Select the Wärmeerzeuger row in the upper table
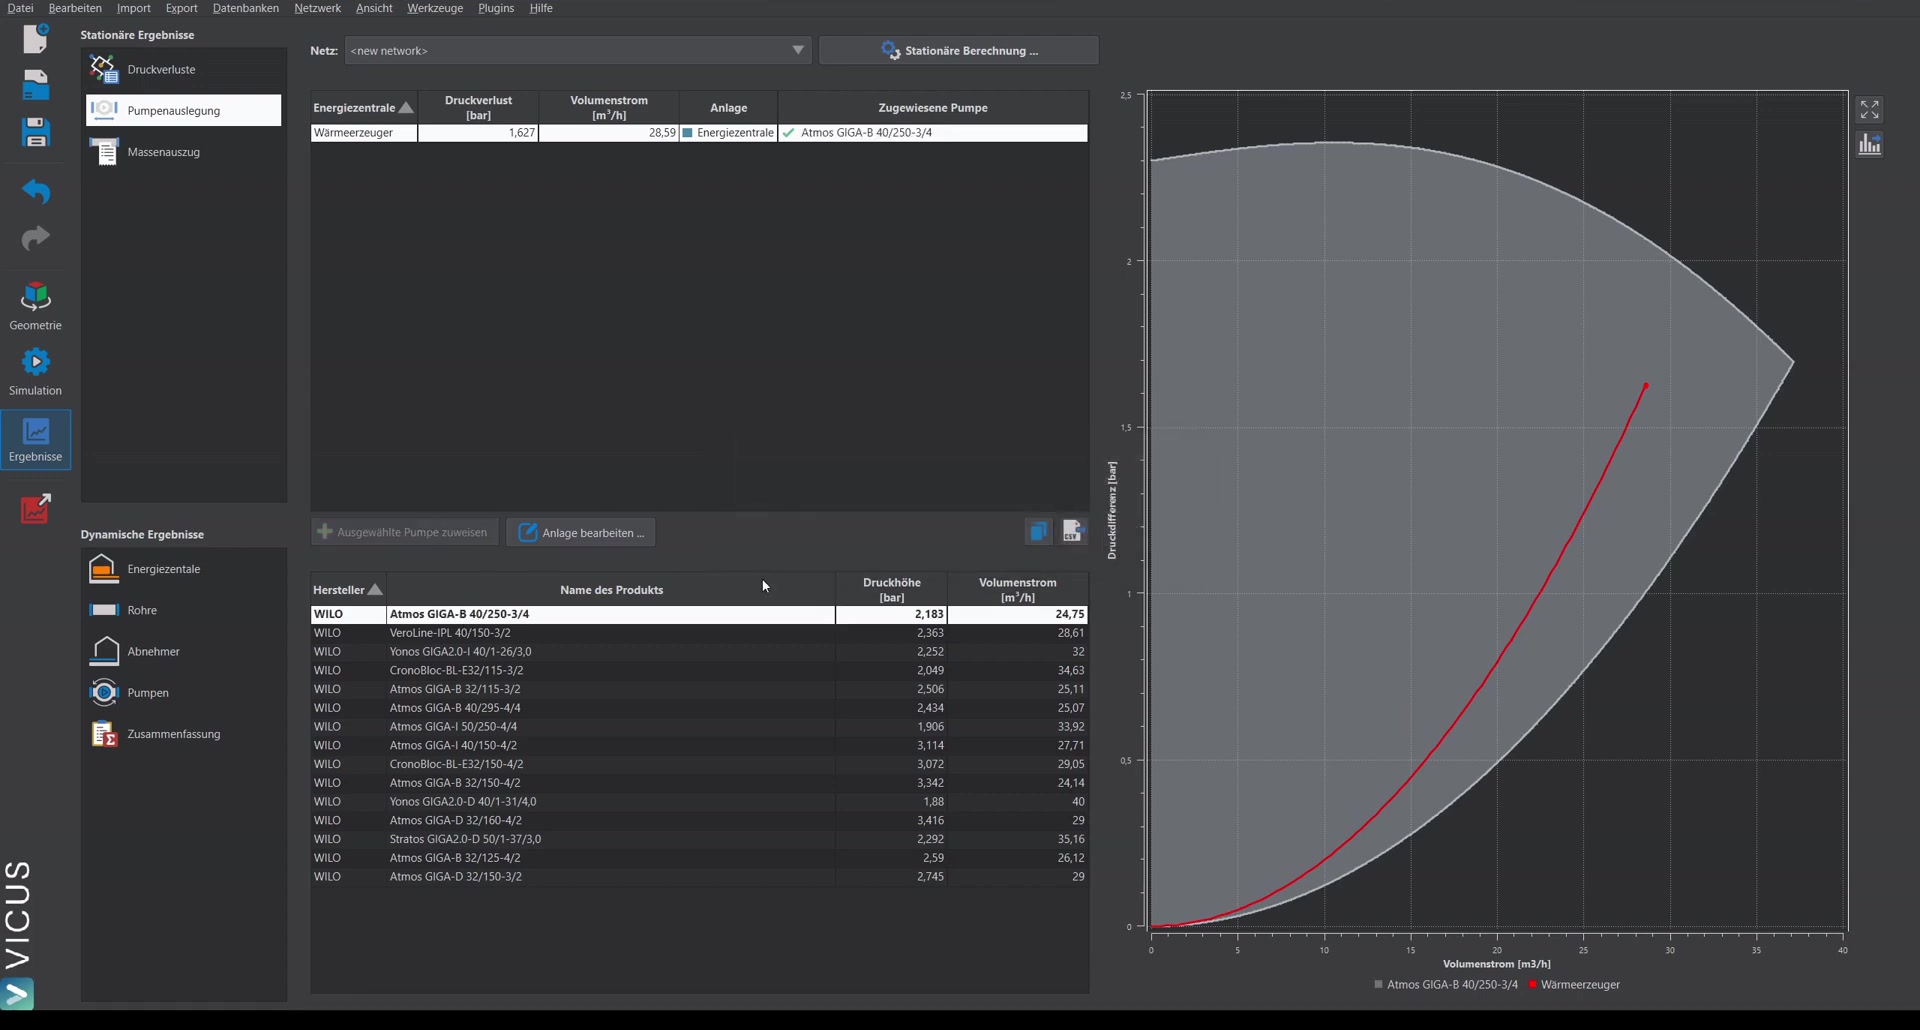 [699, 133]
